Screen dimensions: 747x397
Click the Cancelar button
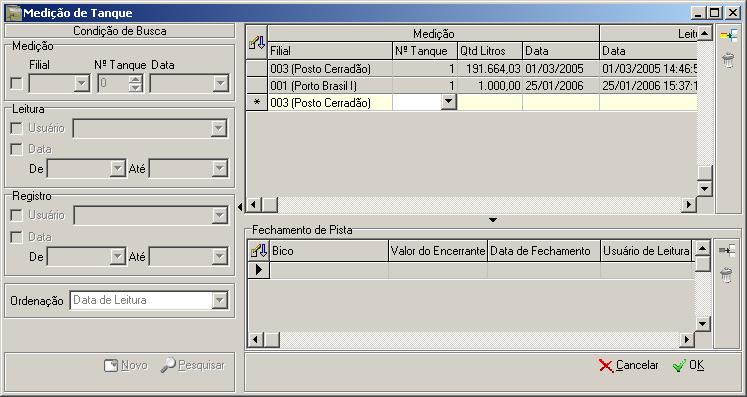coord(628,366)
